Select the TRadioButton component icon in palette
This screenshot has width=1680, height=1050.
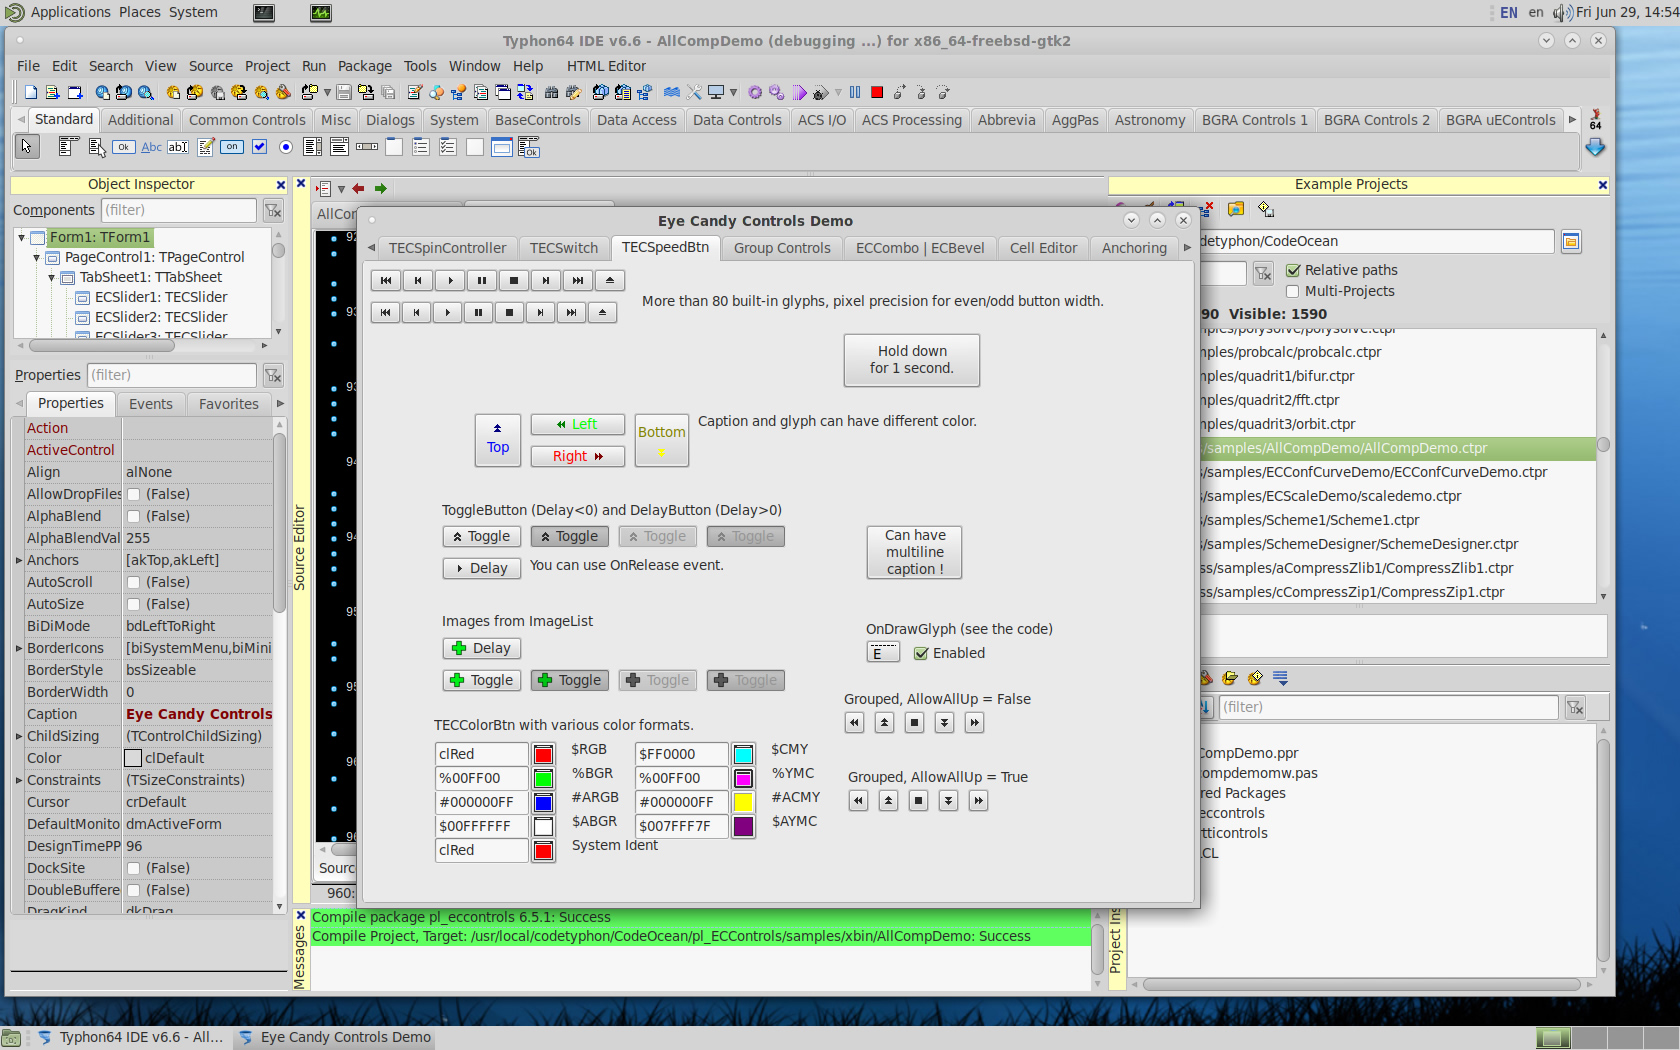[286, 147]
